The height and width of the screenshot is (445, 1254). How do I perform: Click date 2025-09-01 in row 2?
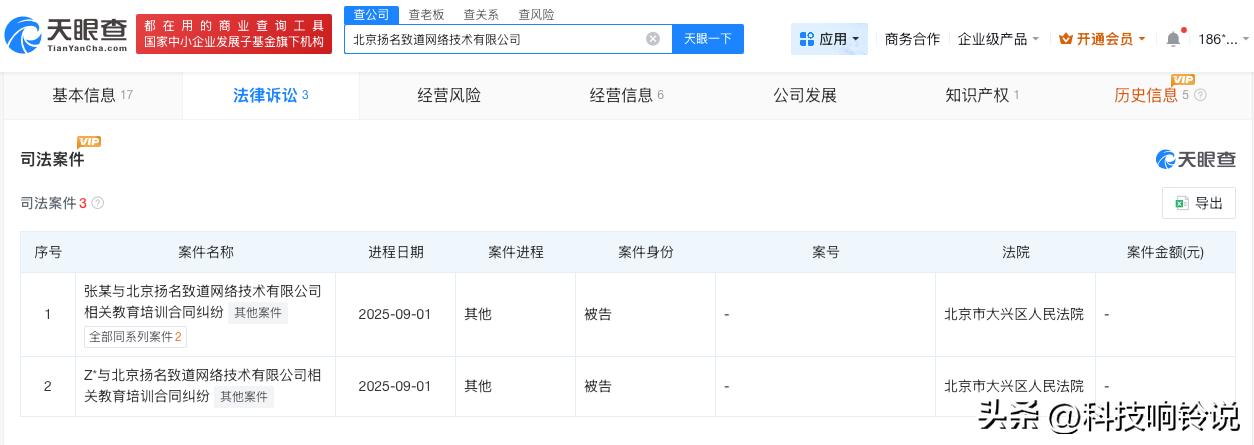point(395,386)
